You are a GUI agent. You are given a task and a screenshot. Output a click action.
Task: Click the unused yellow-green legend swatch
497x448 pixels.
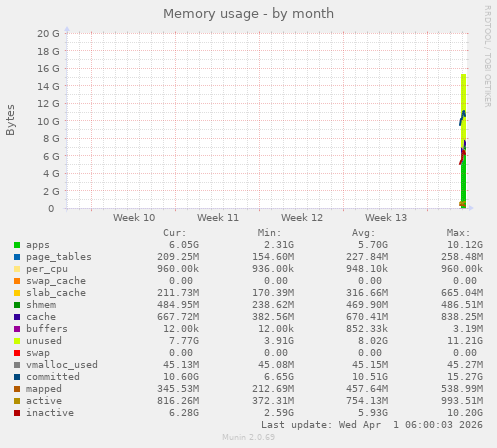click(x=17, y=341)
